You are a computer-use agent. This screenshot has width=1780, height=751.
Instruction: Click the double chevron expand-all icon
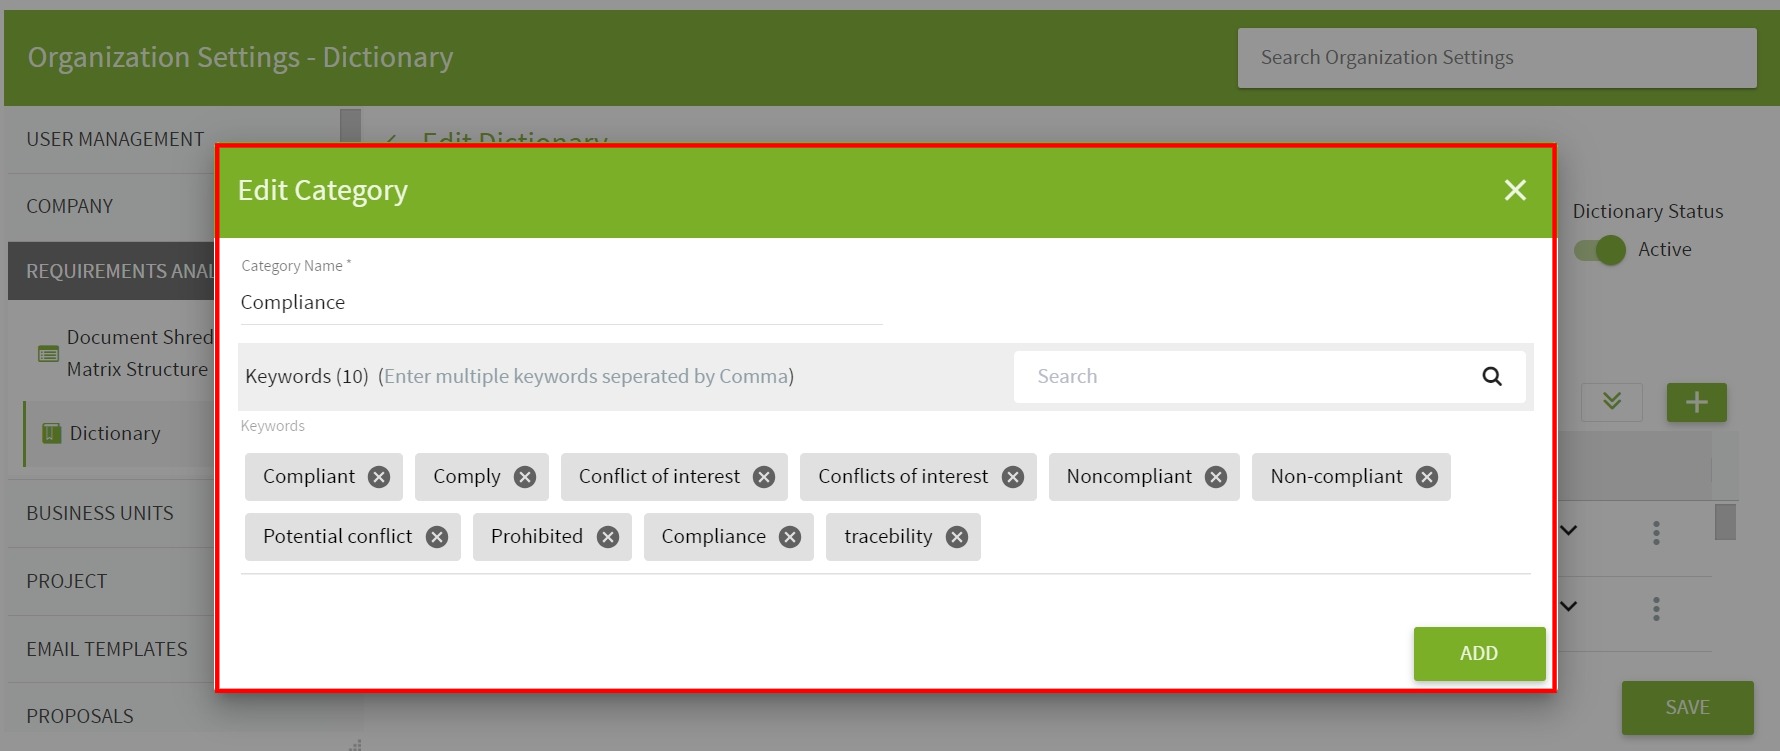tap(1611, 402)
